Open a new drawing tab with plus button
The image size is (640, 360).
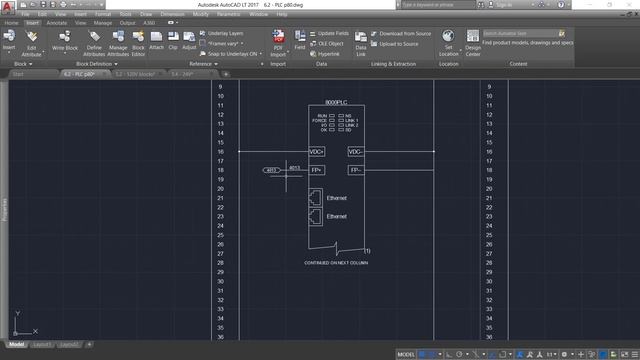pos(226,74)
